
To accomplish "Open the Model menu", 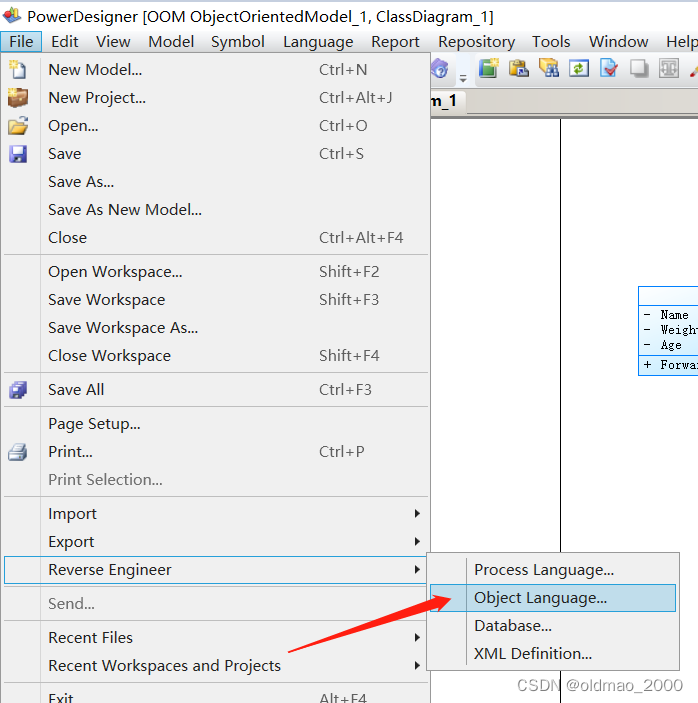I will point(171,42).
